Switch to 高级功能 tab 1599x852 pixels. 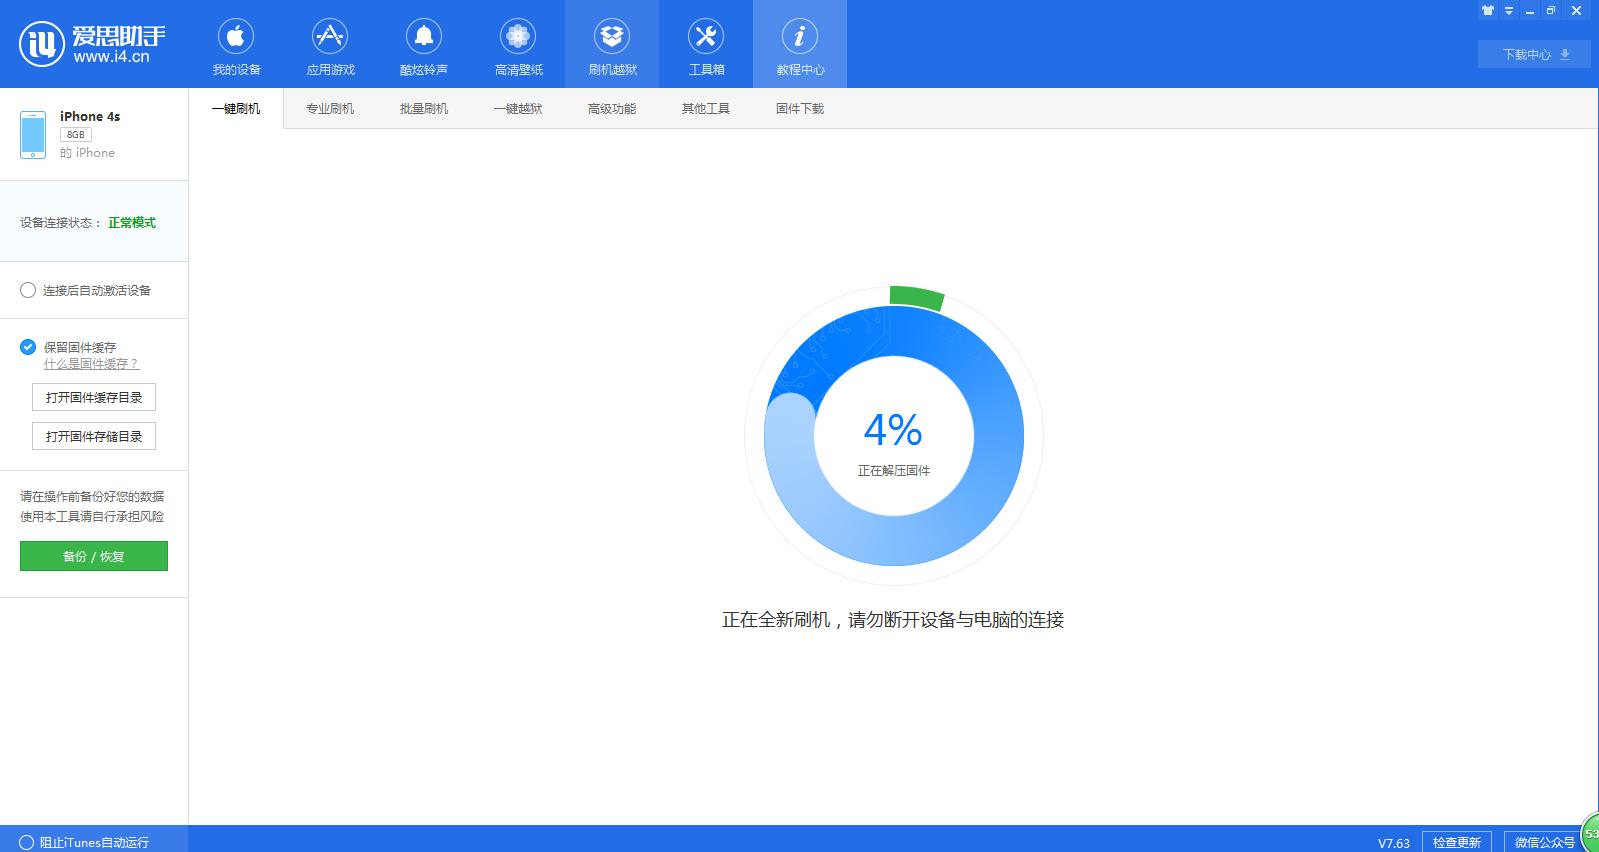tap(612, 108)
